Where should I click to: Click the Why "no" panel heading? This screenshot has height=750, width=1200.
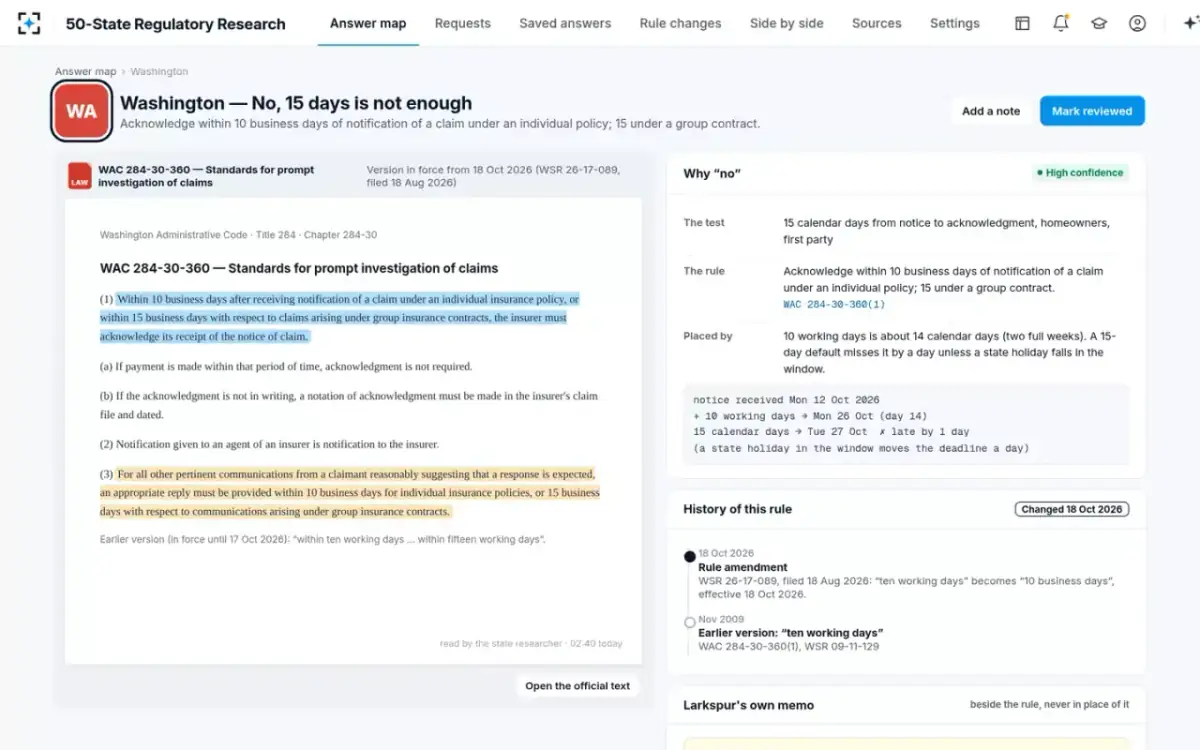pyautogui.click(x=712, y=174)
